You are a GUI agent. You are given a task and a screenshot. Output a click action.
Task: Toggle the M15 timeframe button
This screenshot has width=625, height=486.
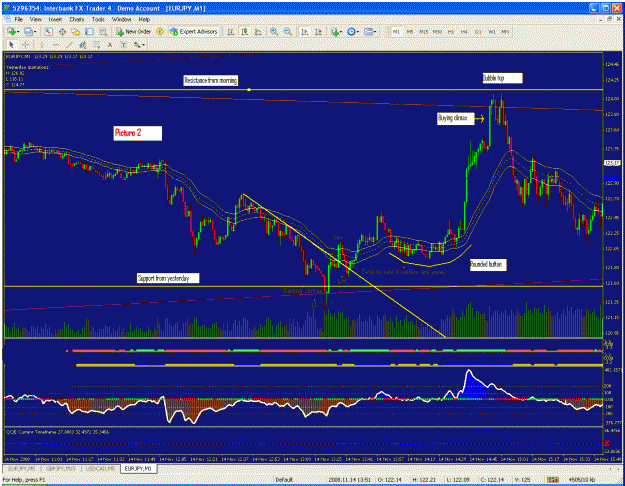423,31
